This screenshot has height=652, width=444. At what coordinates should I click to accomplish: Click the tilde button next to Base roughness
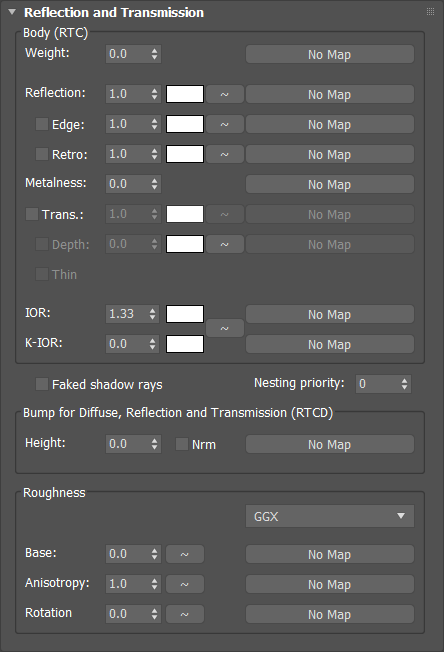pyautogui.click(x=185, y=554)
